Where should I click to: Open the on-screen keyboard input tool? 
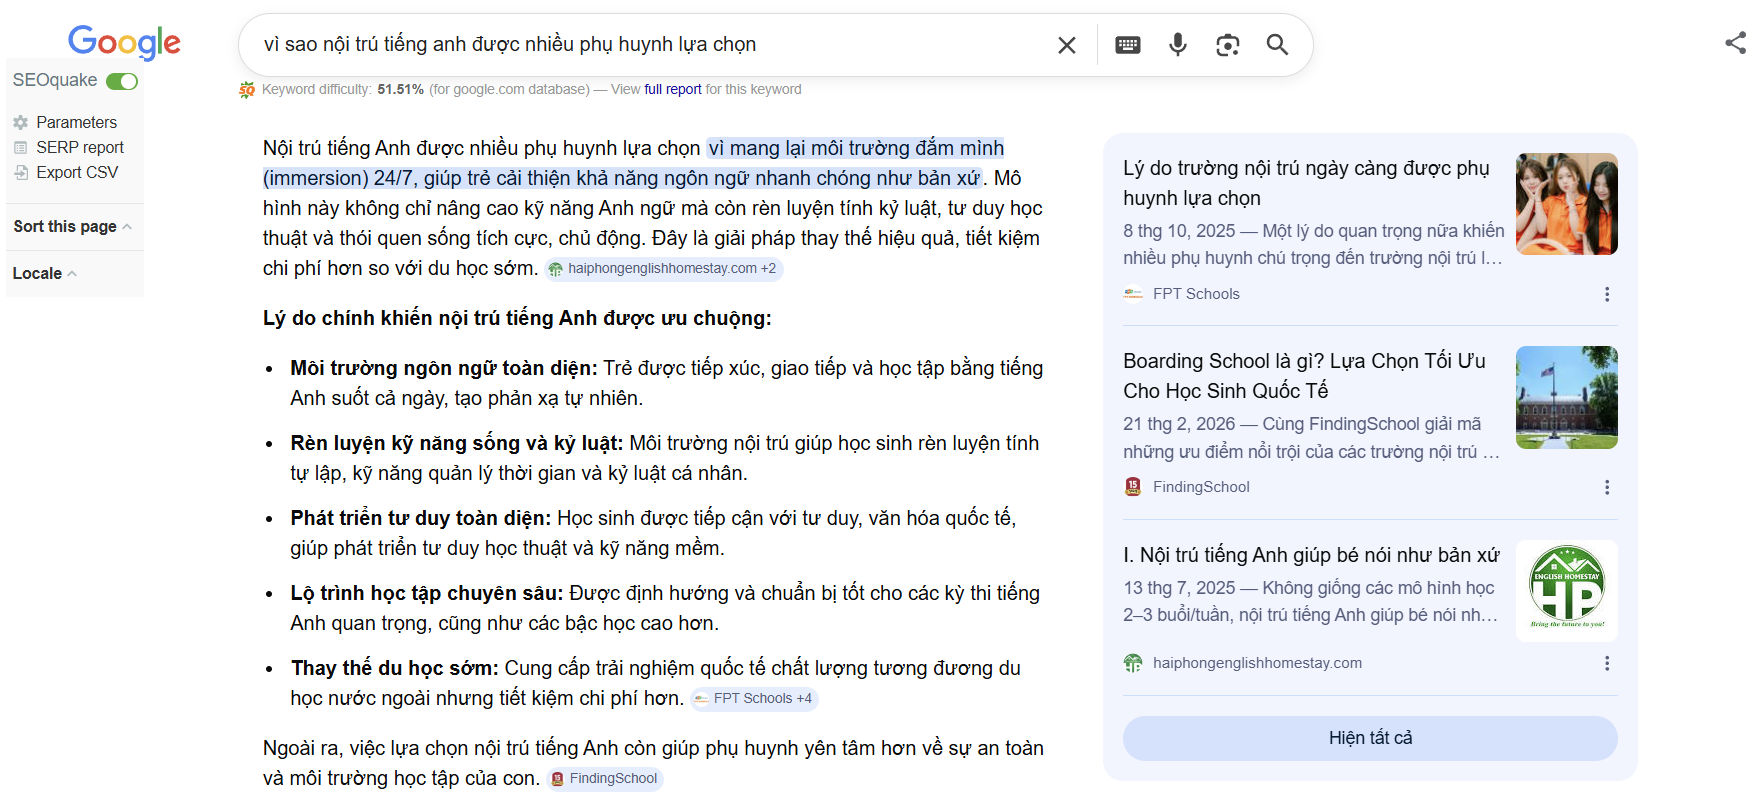click(1128, 45)
